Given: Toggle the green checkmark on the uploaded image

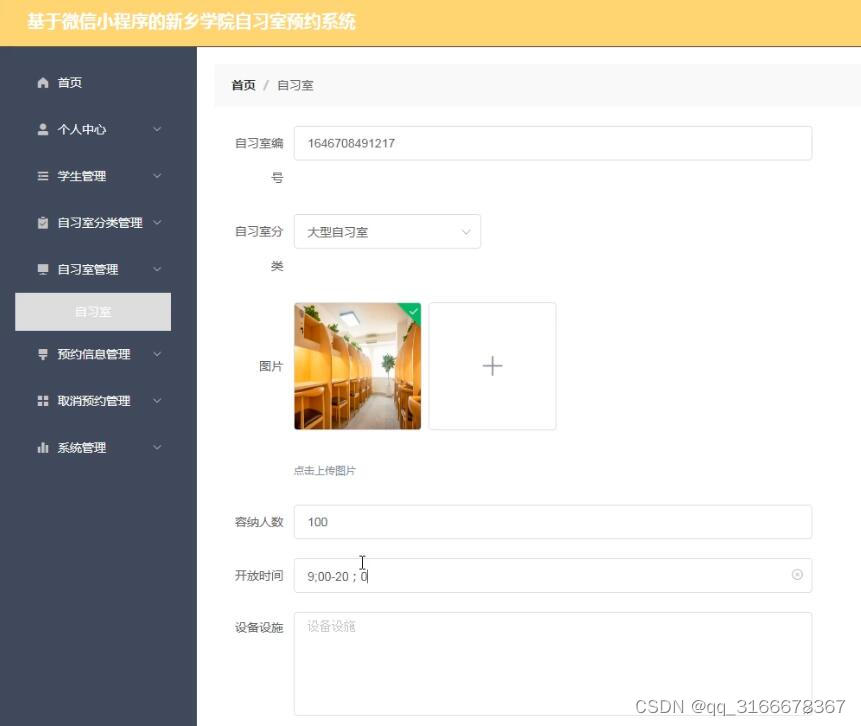Looking at the screenshot, I should click(x=412, y=311).
